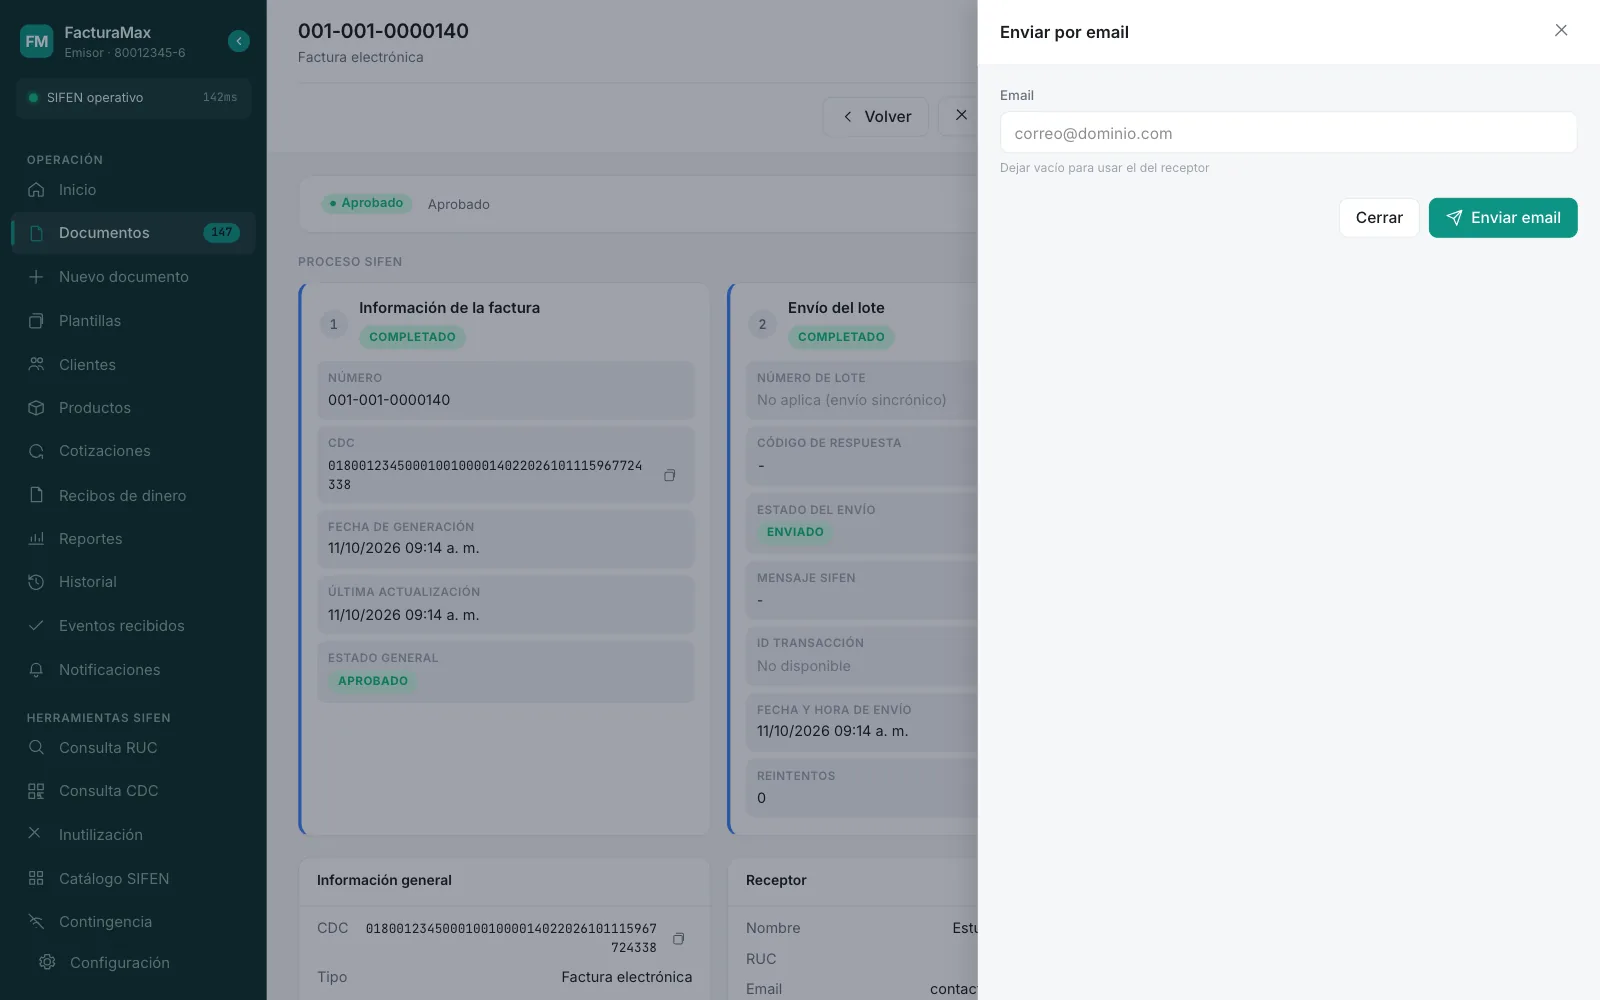1600x1000 pixels.
Task: Copy the CDC in the factura info card
Action: [x=670, y=475]
